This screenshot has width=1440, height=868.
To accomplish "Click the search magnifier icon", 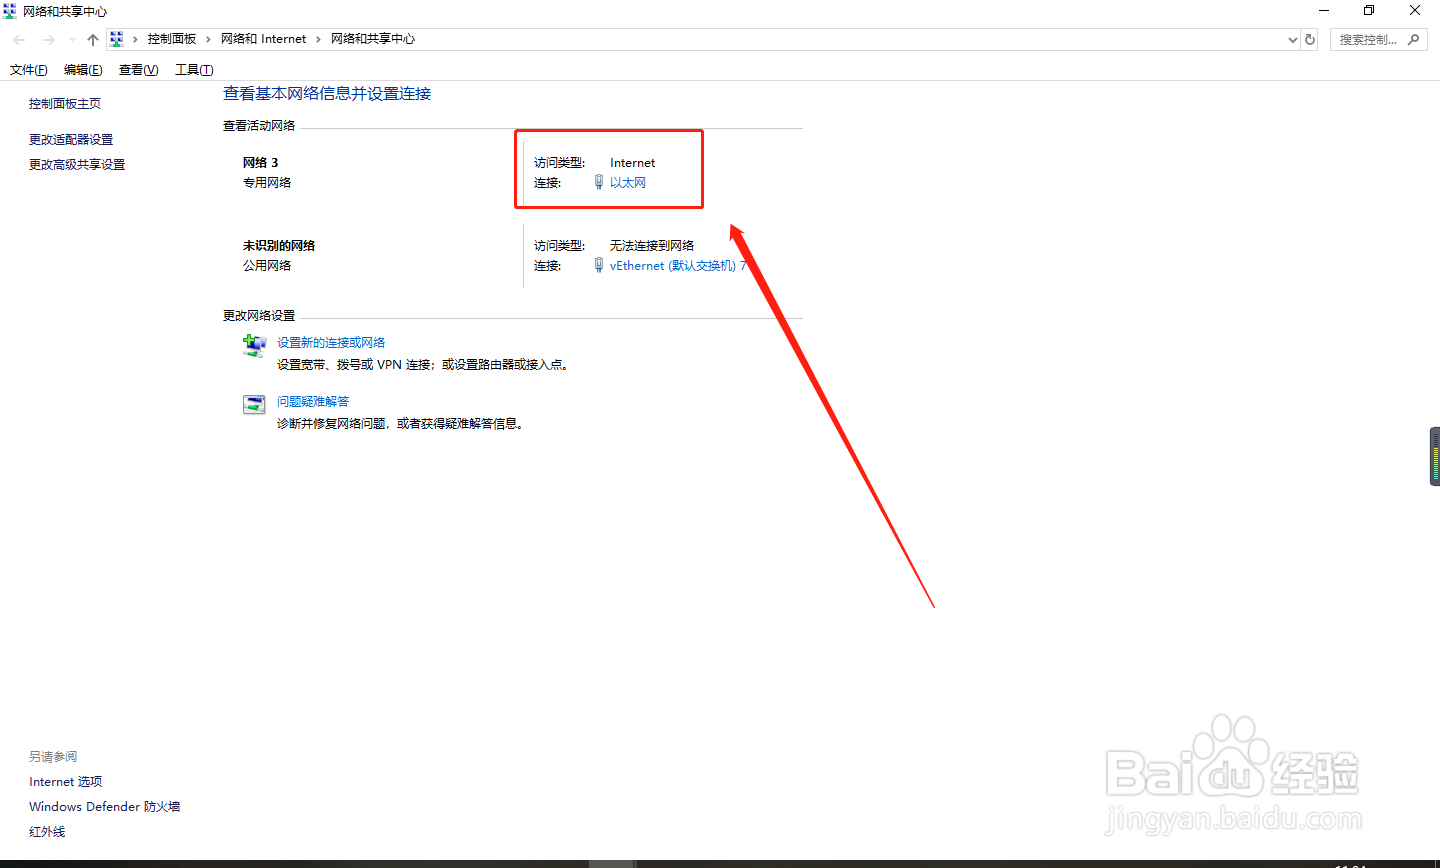I will [x=1413, y=40].
